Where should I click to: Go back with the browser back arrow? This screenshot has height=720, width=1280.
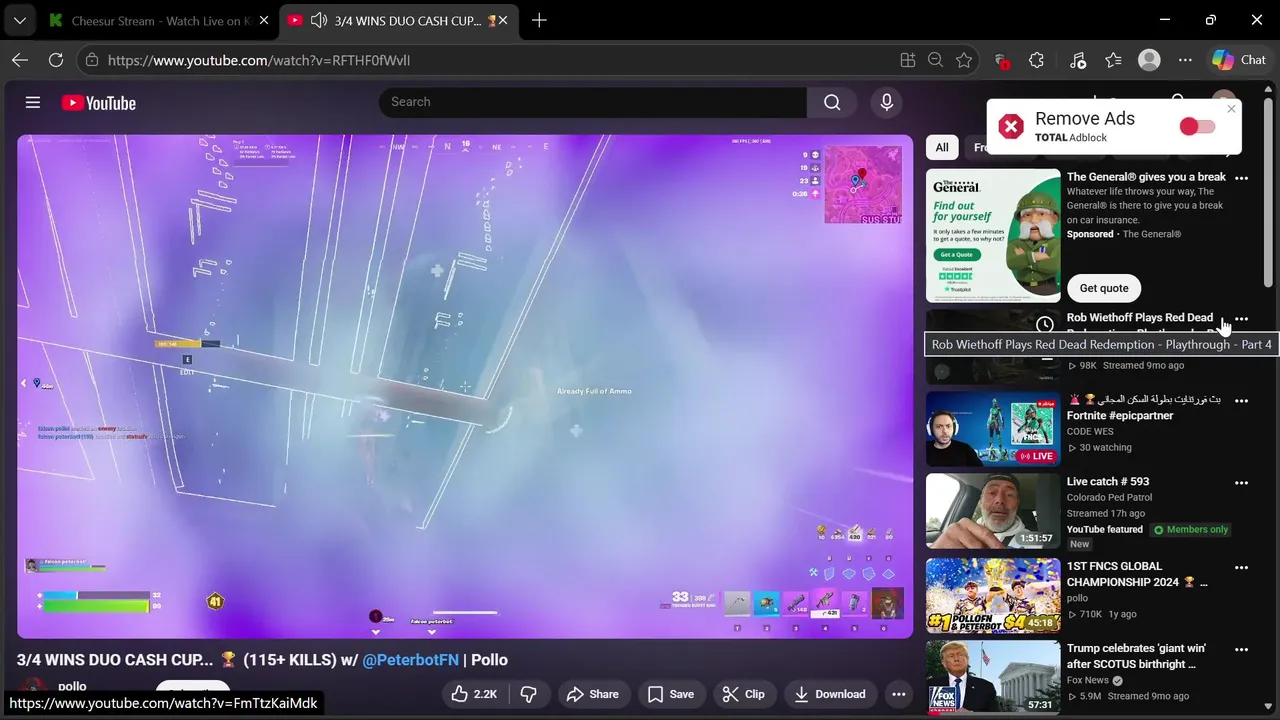point(20,60)
